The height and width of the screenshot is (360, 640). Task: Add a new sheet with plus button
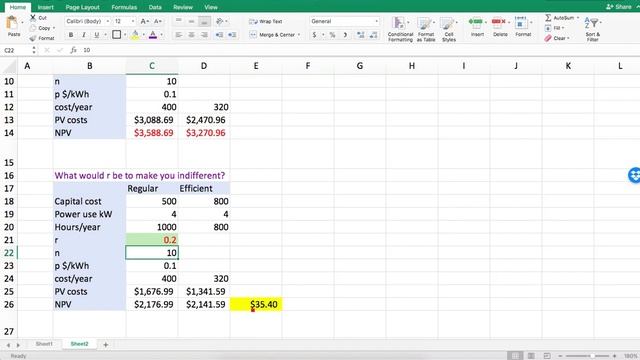tap(106, 345)
